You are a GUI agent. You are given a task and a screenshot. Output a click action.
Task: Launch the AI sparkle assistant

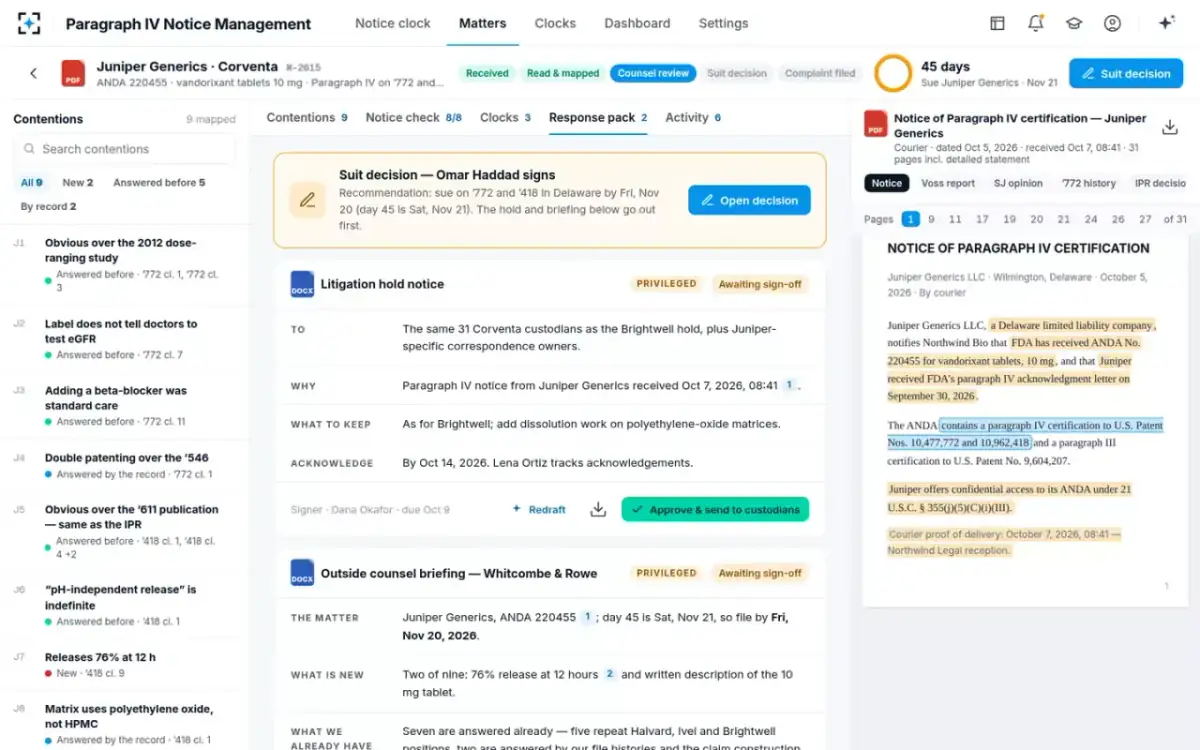[1165, 23]
